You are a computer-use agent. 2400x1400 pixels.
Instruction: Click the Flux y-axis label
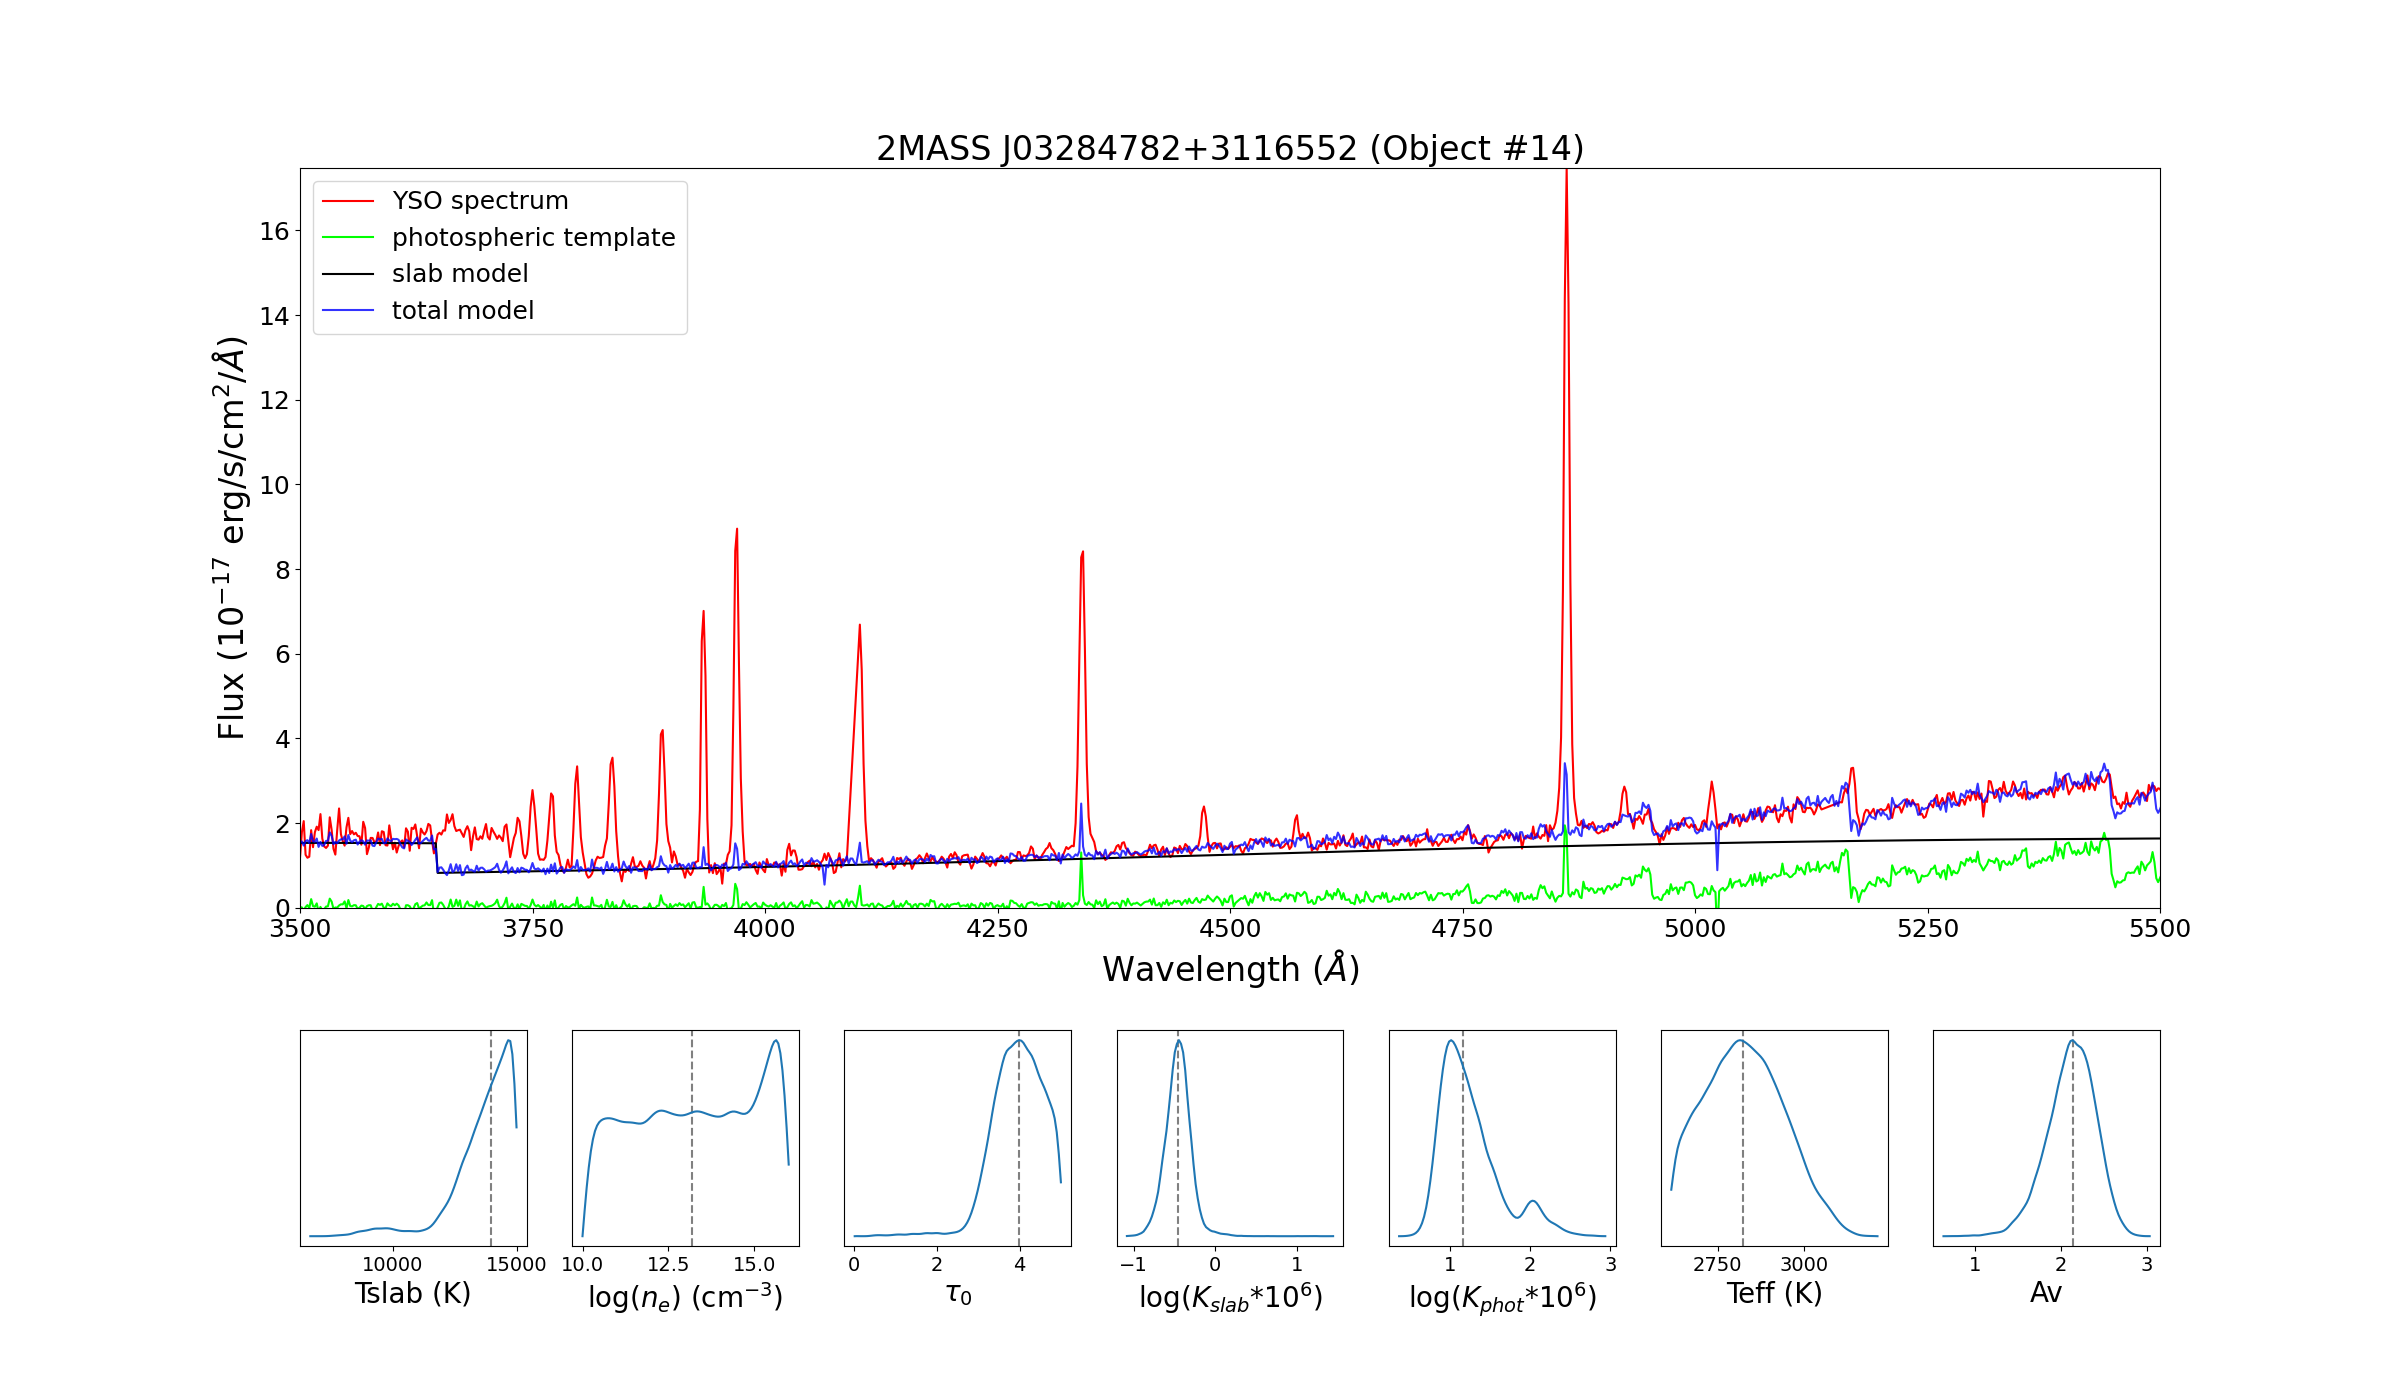click(231, 538)
